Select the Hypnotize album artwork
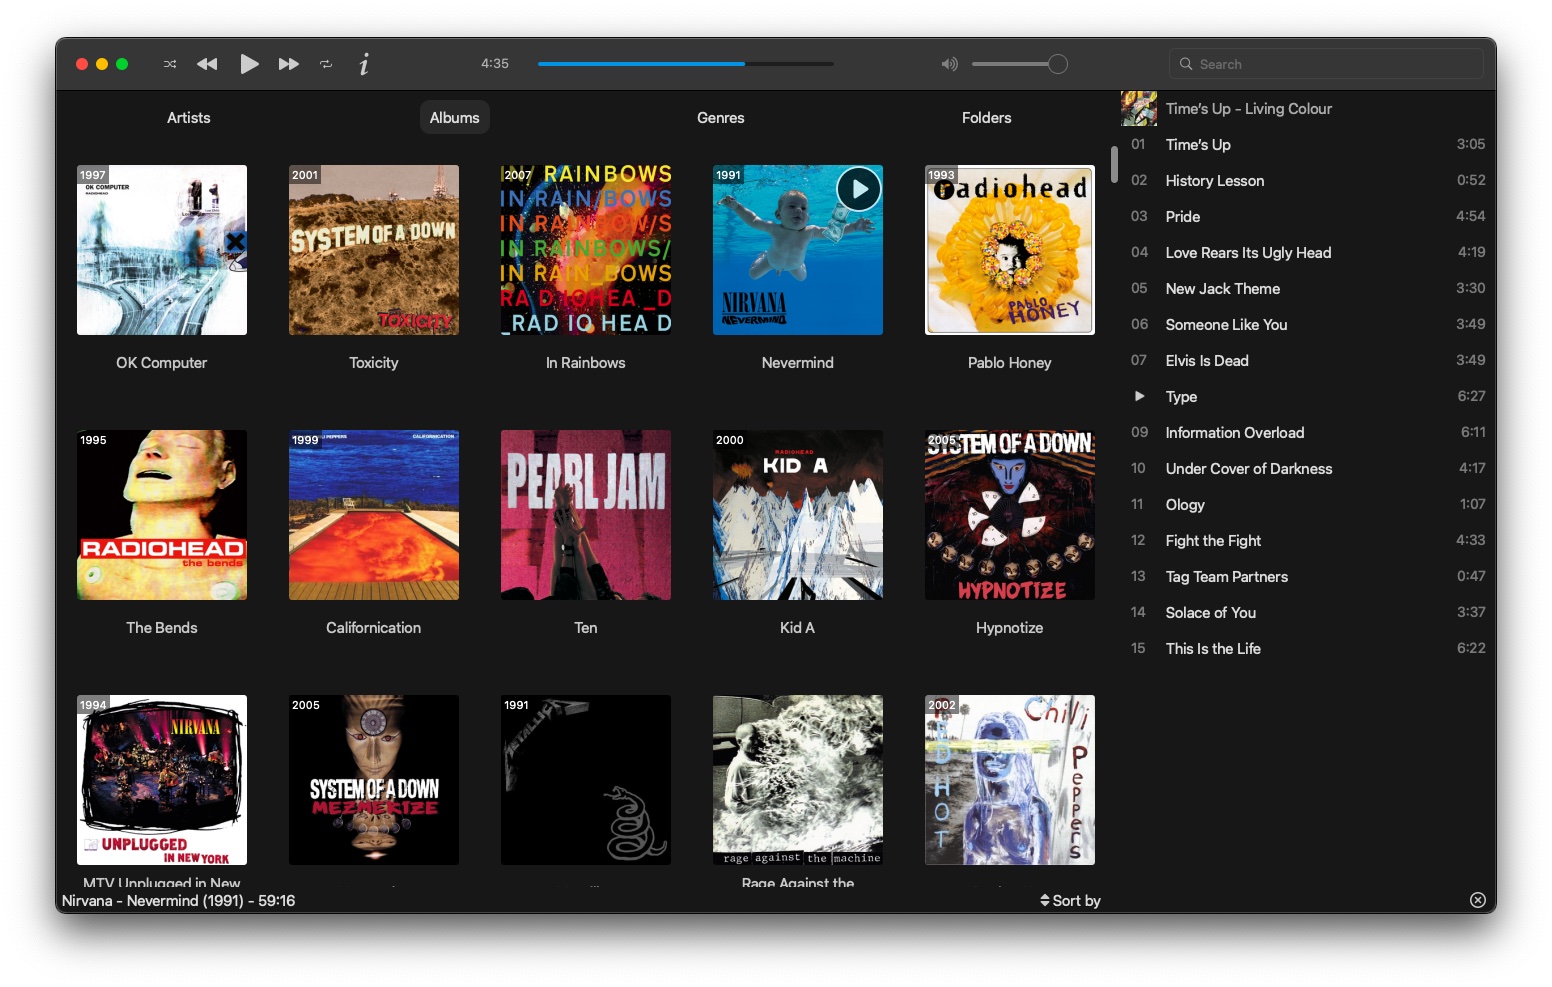This screenshot has height=987, width=1552. point(1010,515)
